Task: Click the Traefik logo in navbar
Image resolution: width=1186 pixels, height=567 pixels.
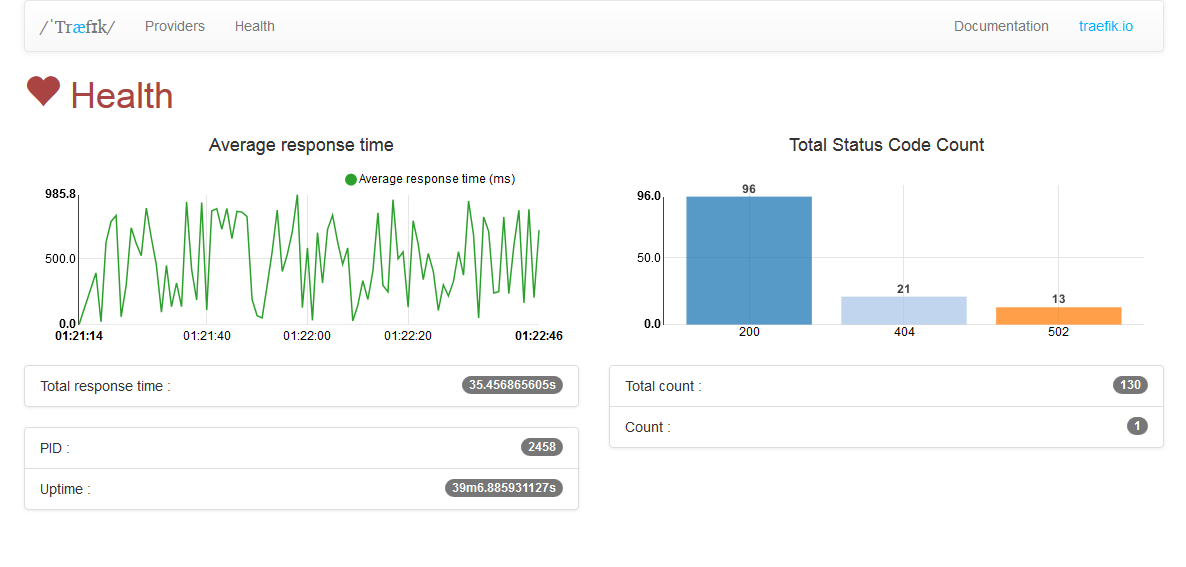Action: 77,27
